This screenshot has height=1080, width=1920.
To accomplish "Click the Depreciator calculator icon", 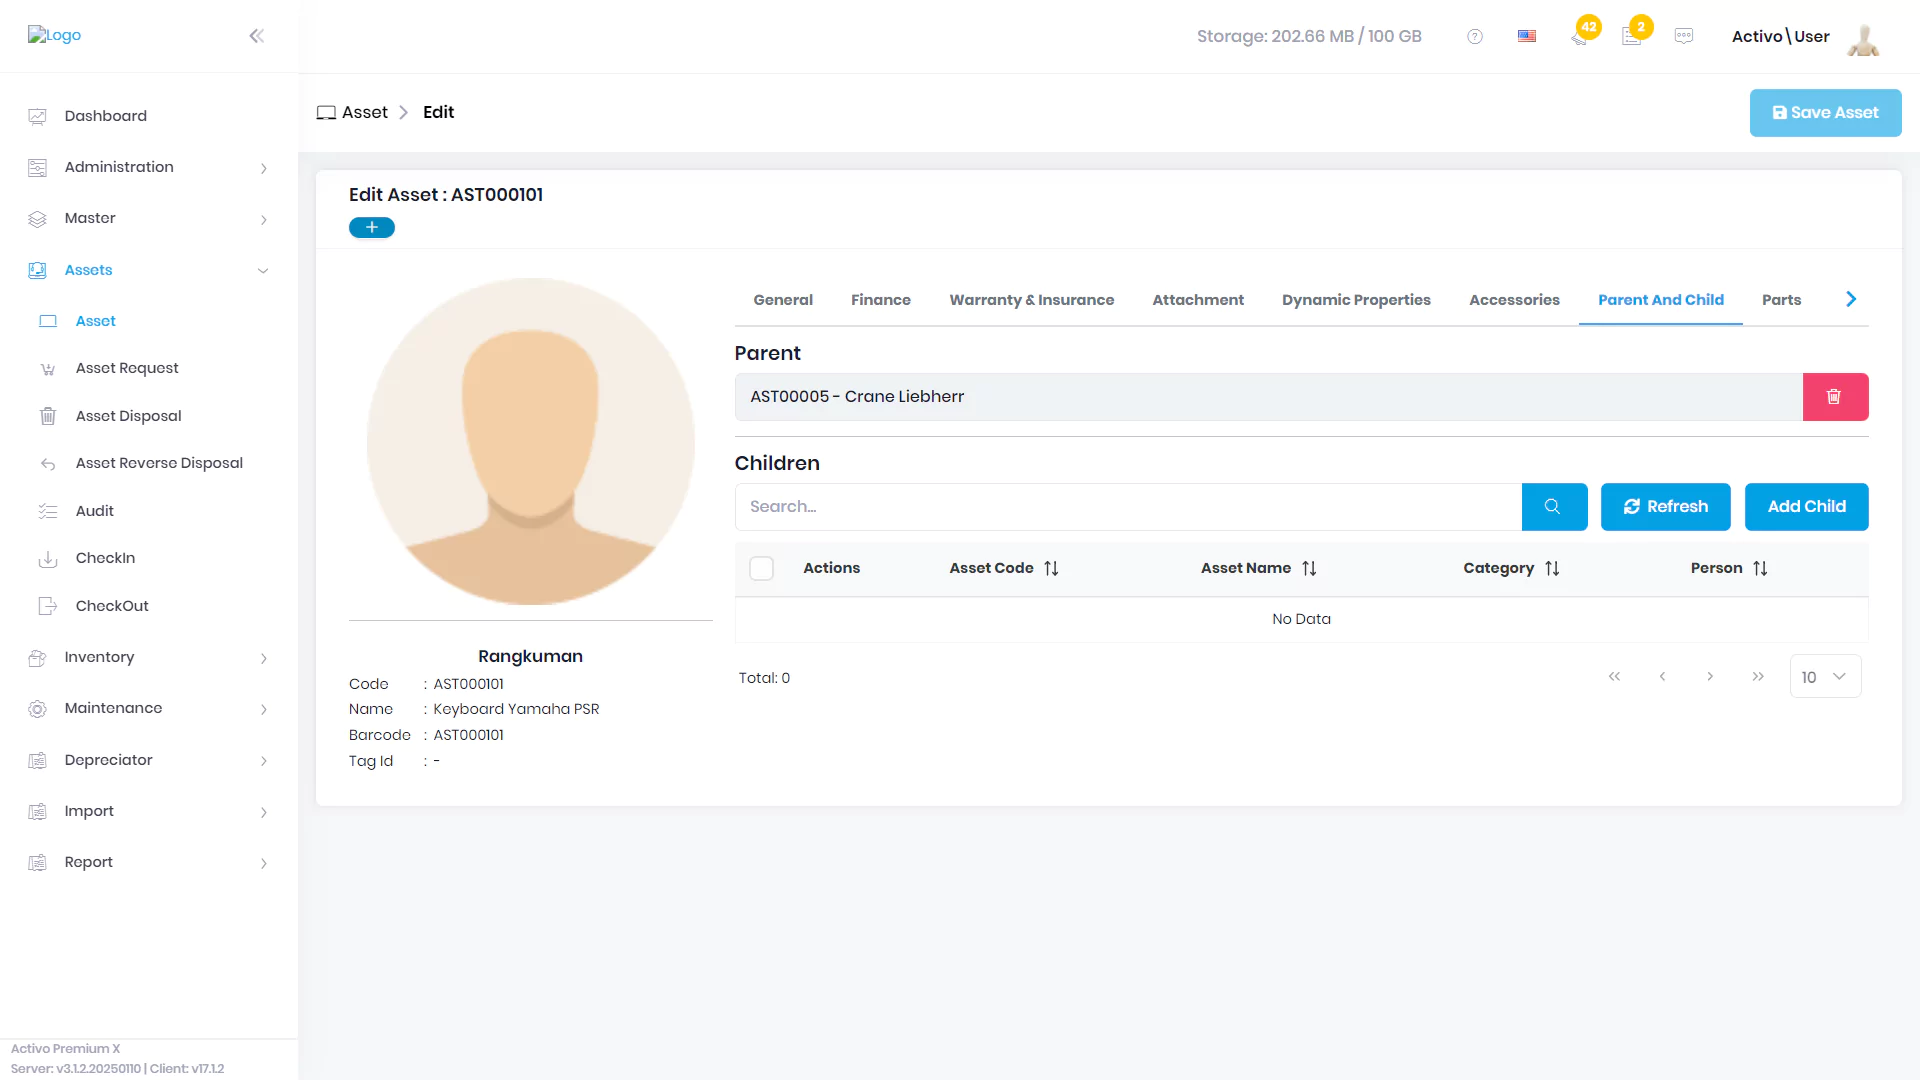I will click(37, 760).
